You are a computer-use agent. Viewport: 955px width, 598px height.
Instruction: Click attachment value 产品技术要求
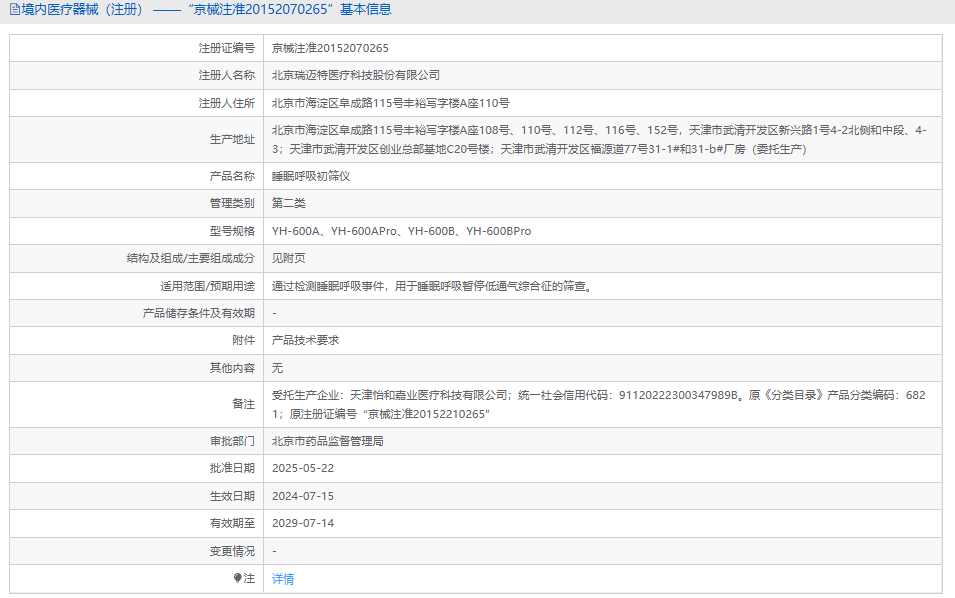click(x=305, y=340)
